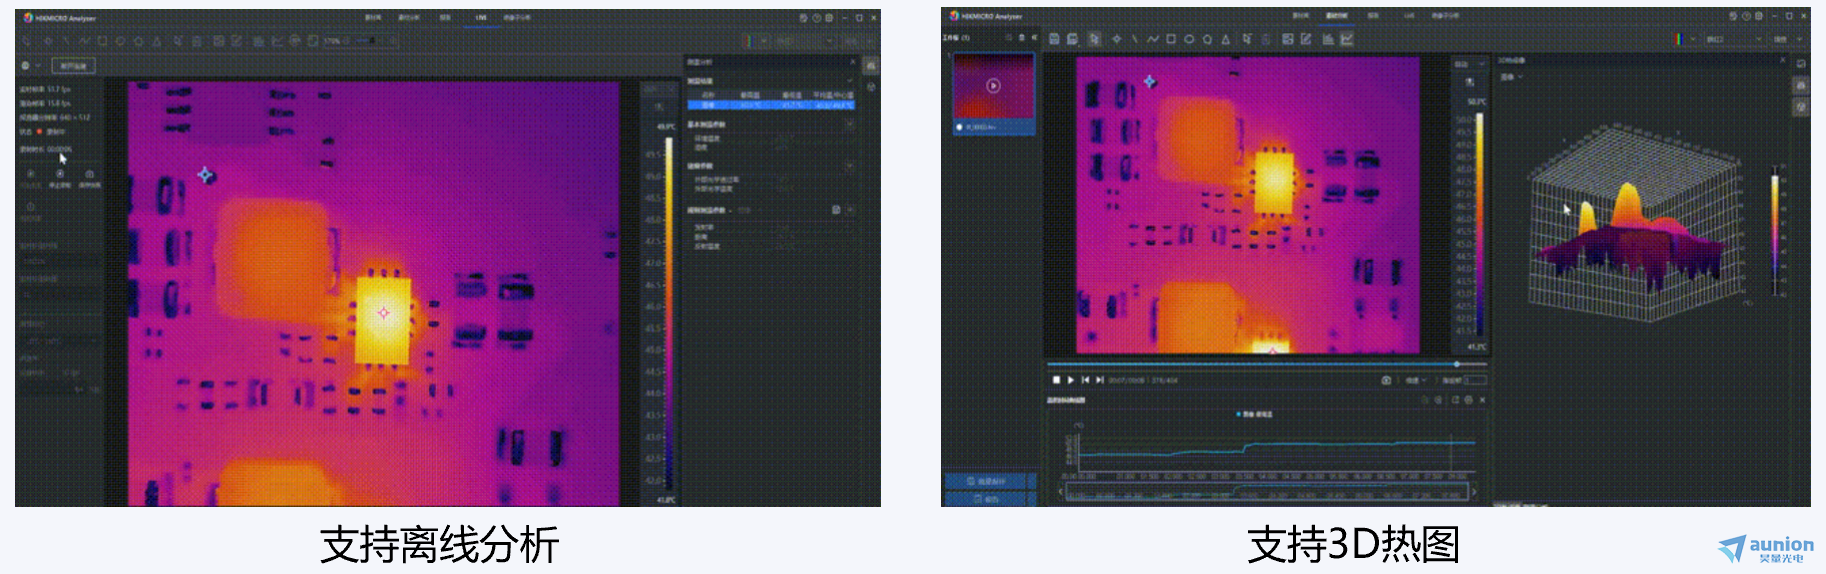Click the save icon in right window toolbar

(1054, 39)
